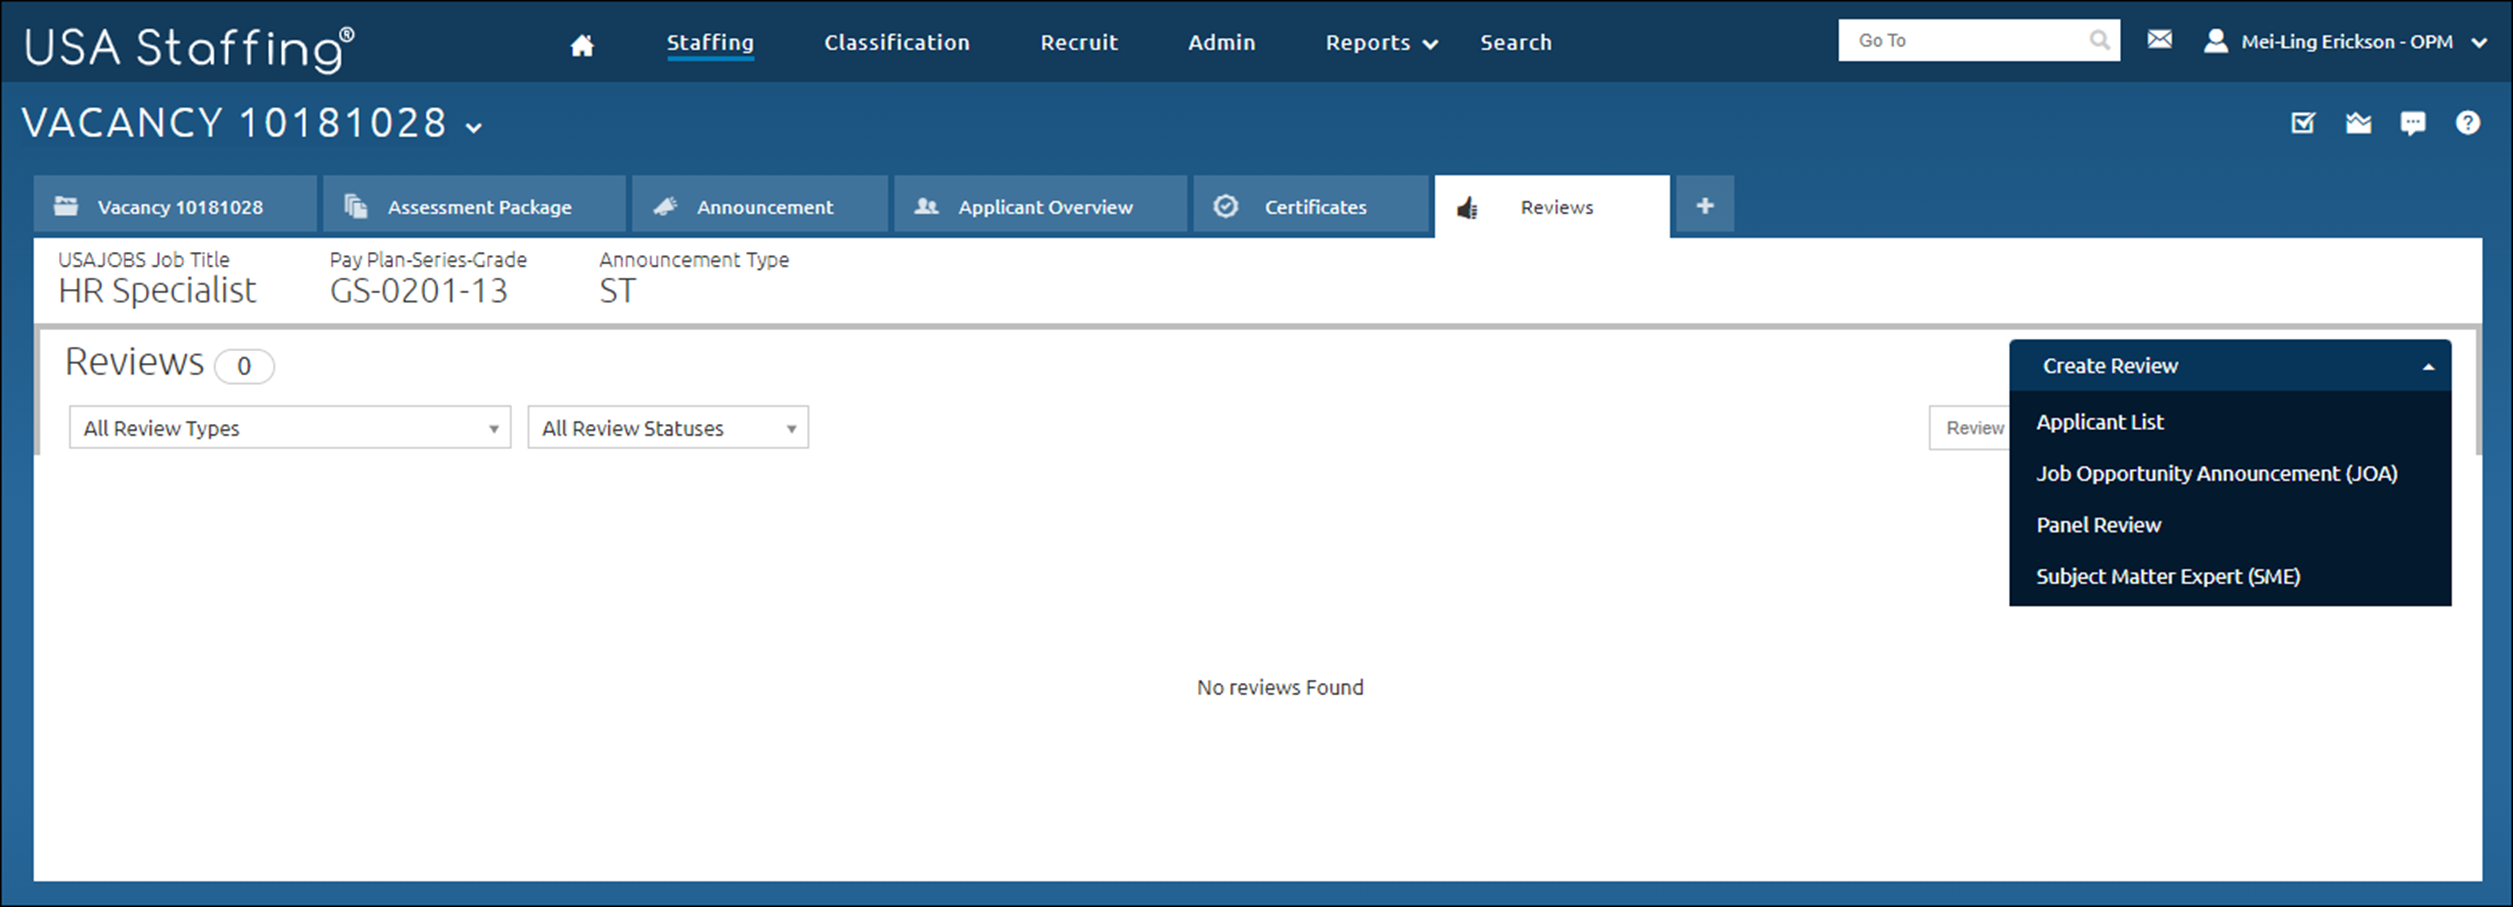Open the Search menu item

click(1516, 42)
